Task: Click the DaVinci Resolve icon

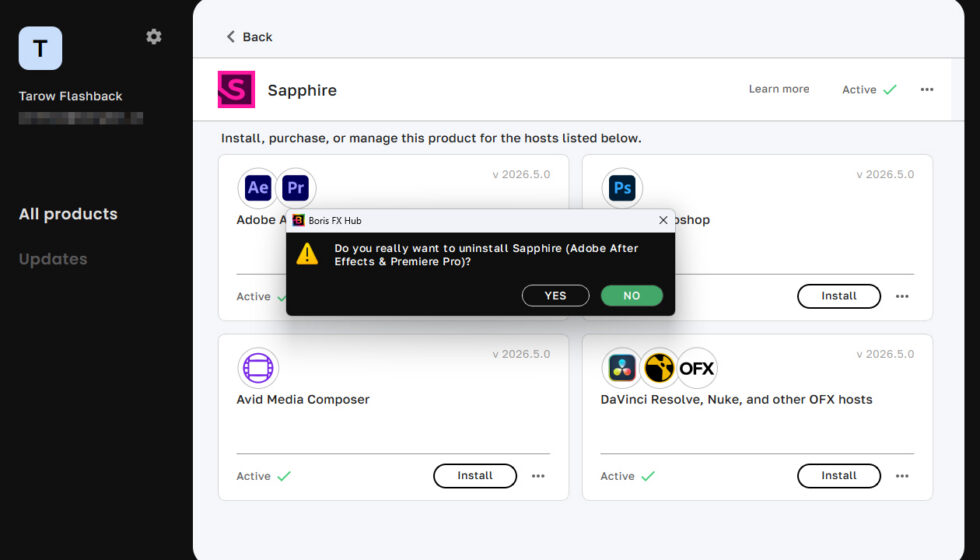Action: (x=622, y=368)
